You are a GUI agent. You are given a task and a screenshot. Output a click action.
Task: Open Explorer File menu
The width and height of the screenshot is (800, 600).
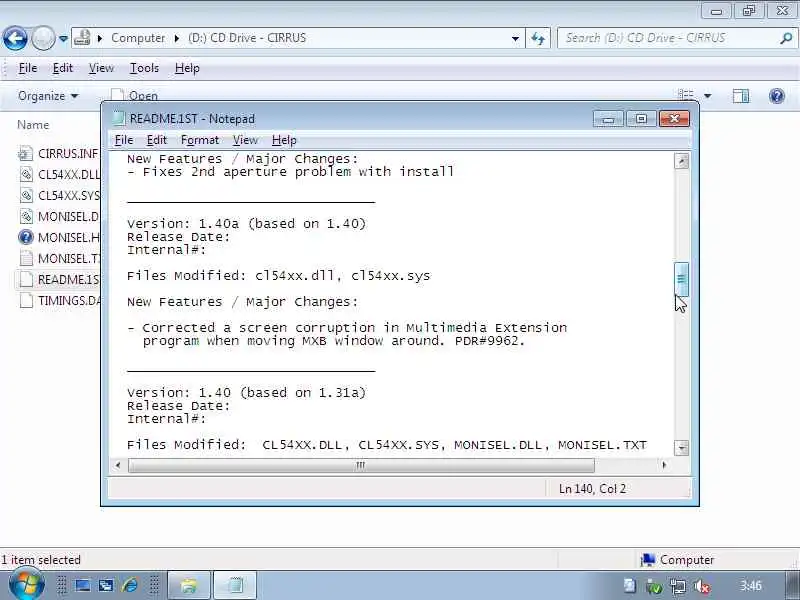(x=28, y=68)
